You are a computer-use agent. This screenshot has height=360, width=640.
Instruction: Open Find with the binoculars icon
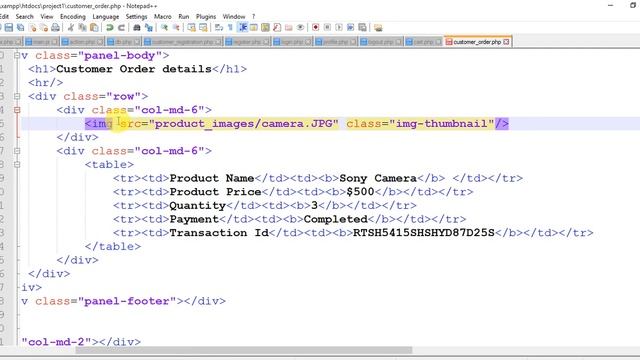137,28
